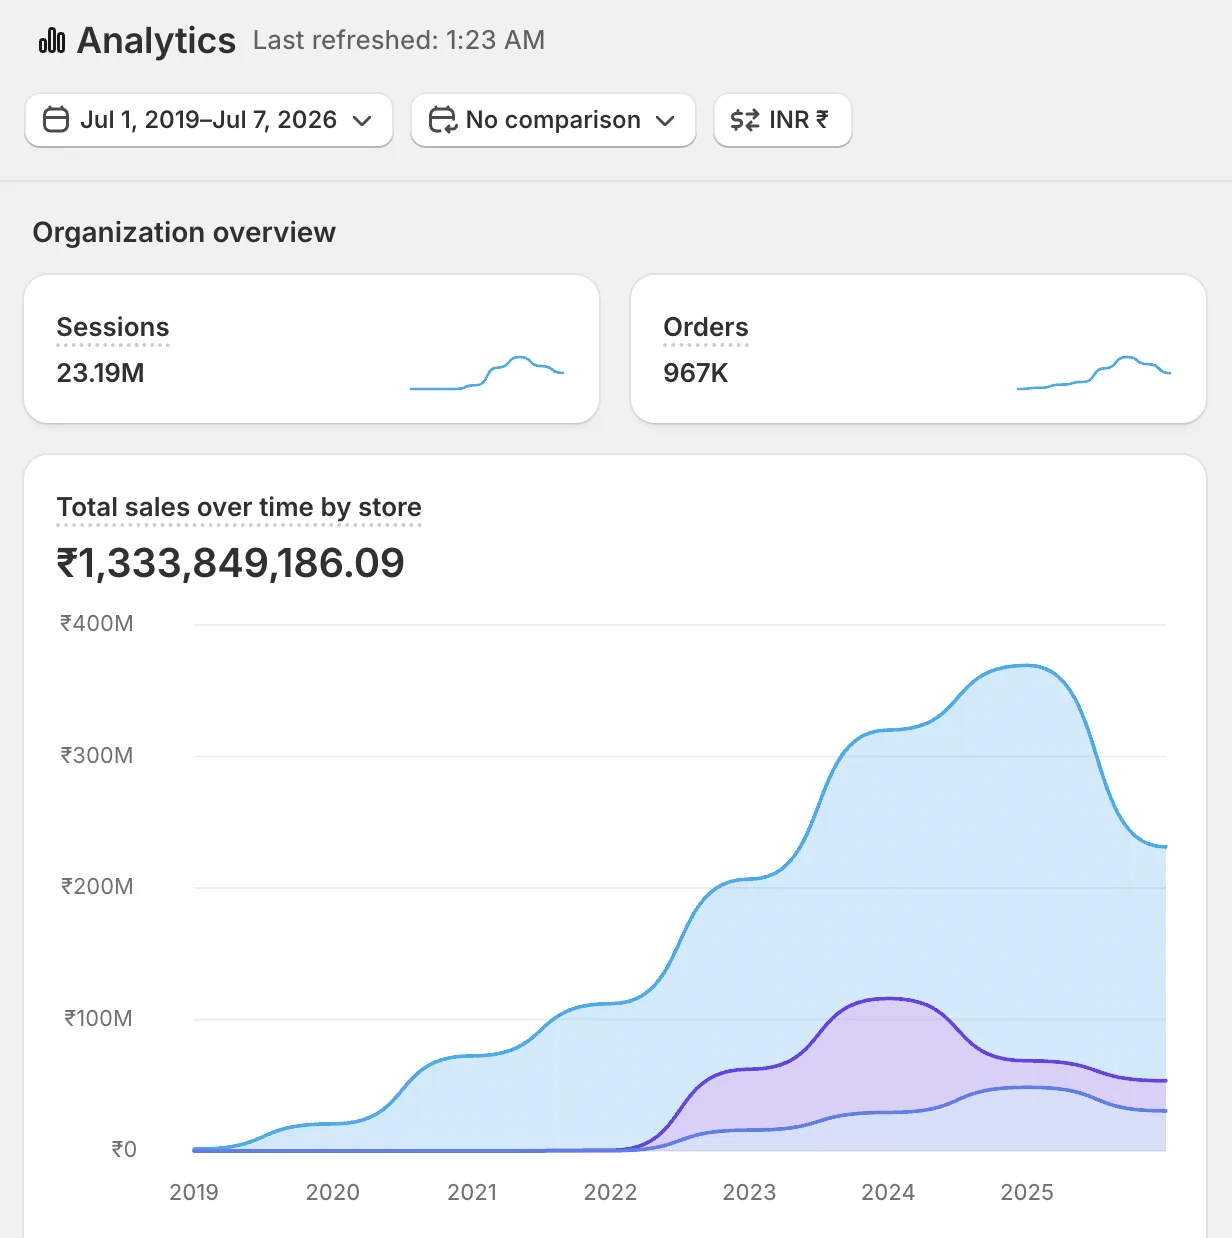Click the currency exchange icon
The image size is (1232, 1238).
click(x=745, y=120)
